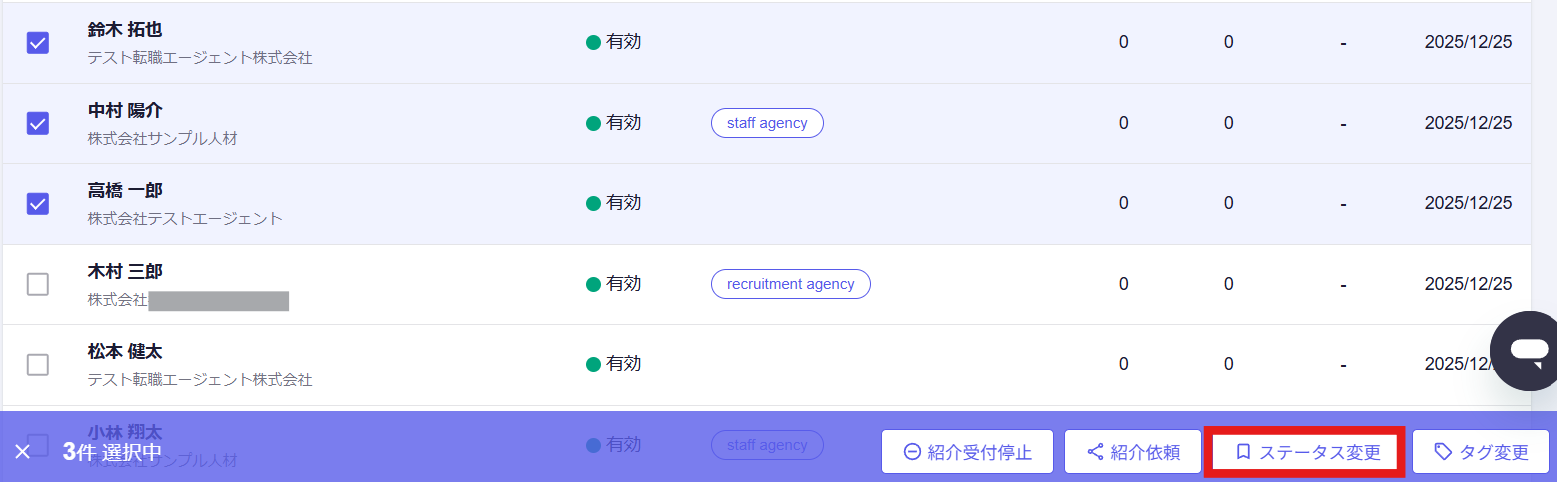This screenshot has height=482, width=1557.
Task: Click the X icon to clear selection
Action: coord(22,451)
